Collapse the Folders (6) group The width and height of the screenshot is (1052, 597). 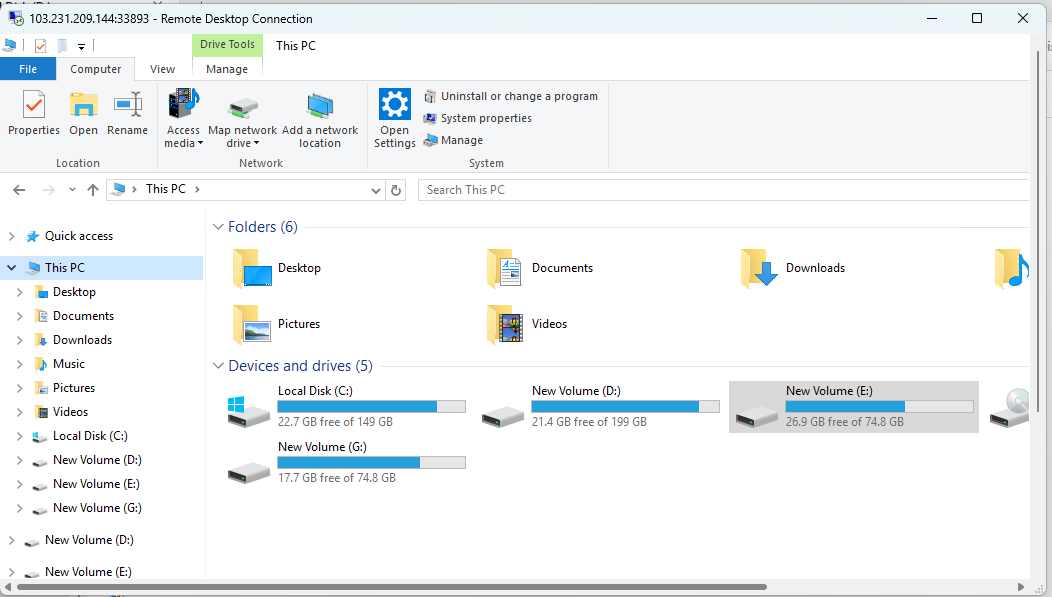click(x=219, y=227)
